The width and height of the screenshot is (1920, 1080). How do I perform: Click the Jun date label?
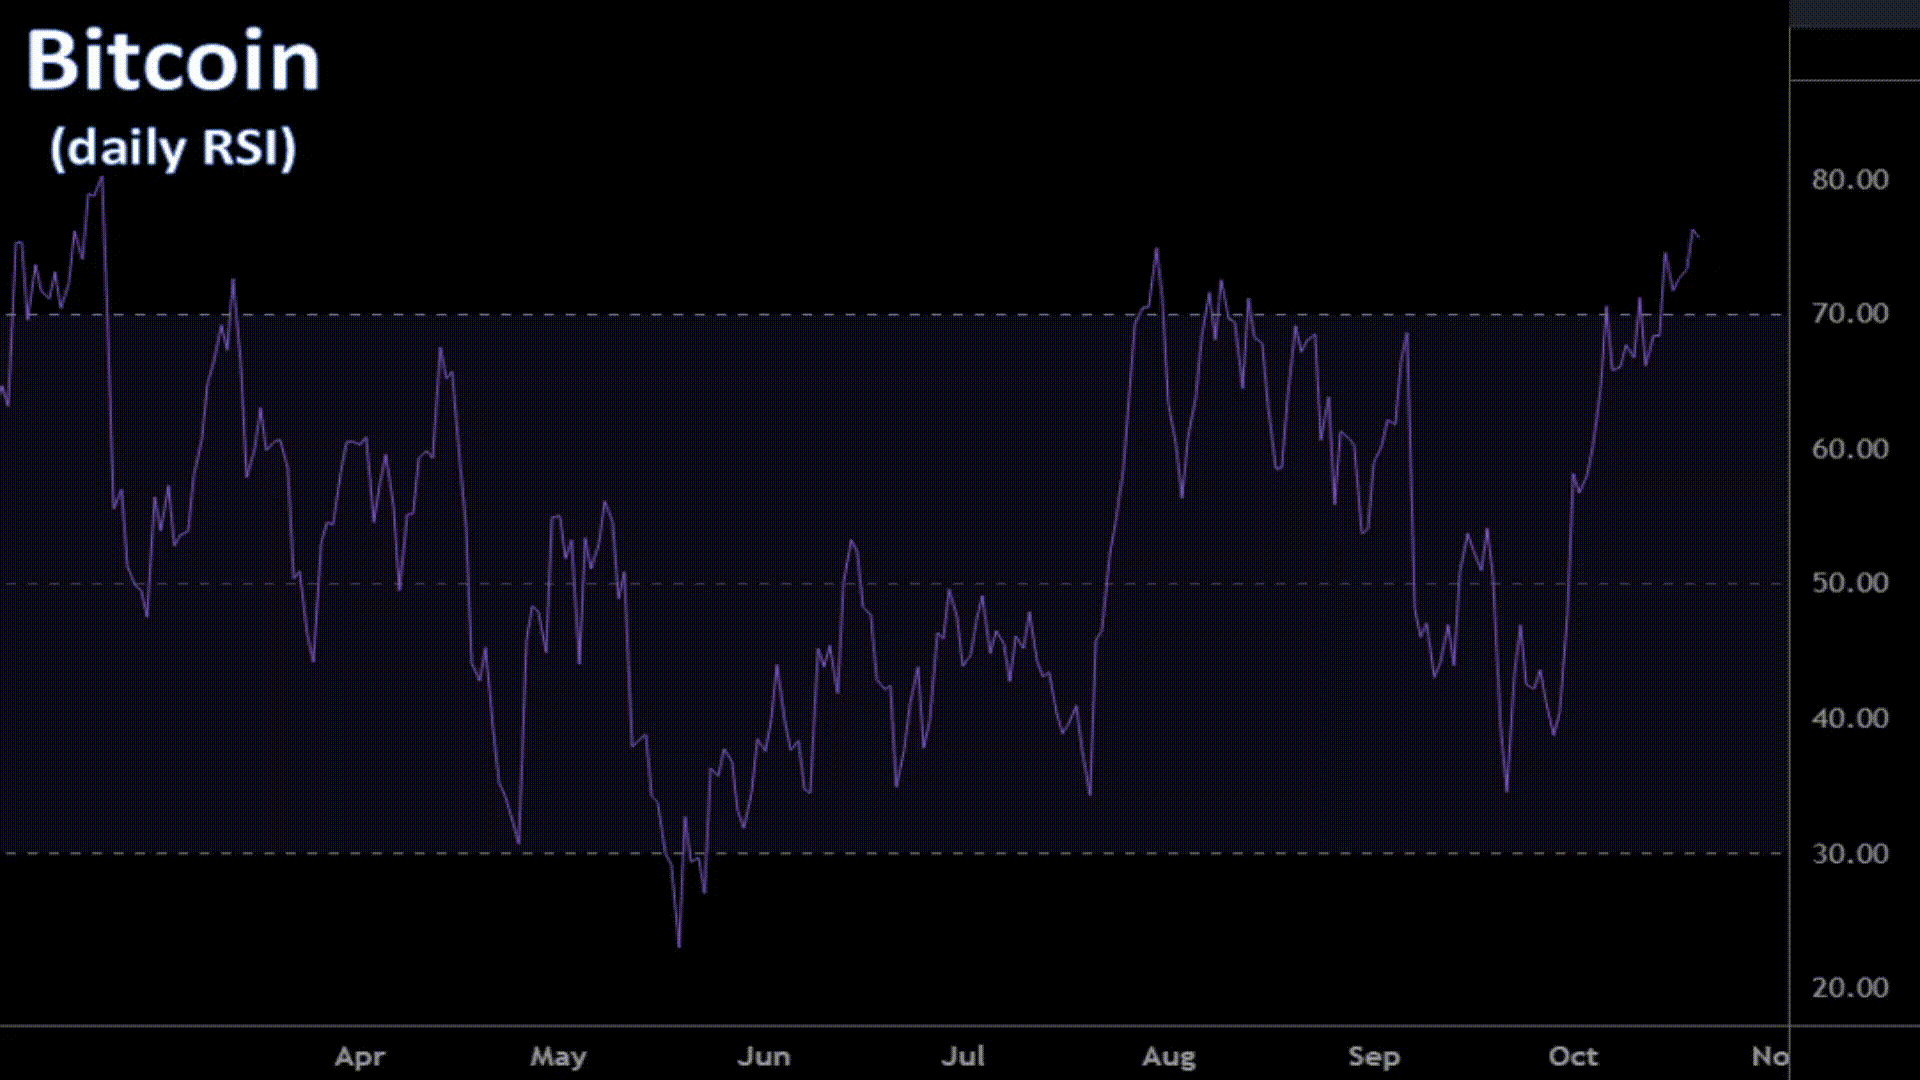click(x=763, y=1056)
